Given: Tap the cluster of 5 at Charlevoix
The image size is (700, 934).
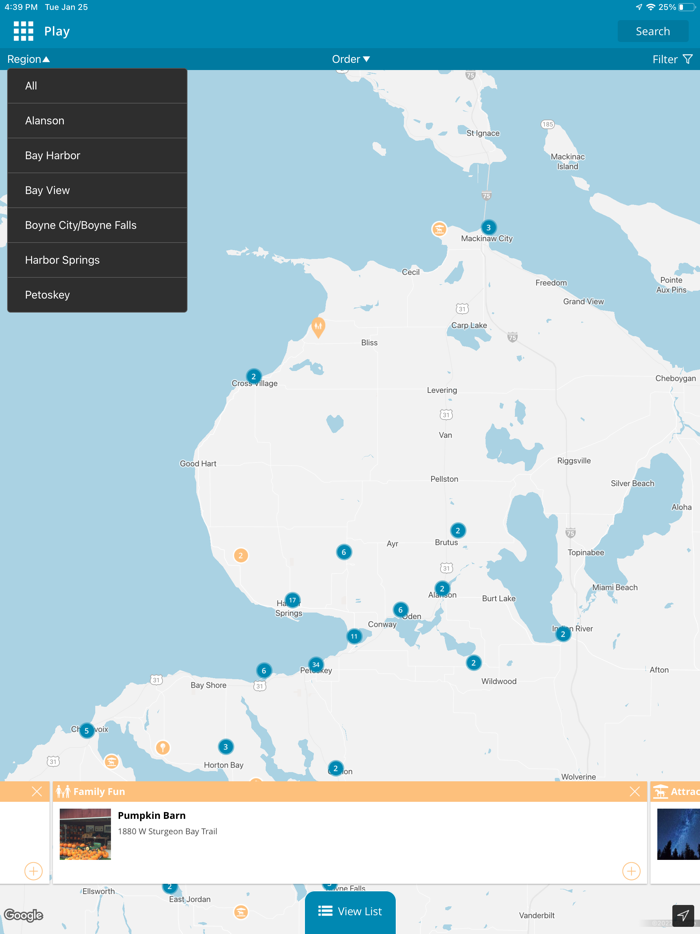Looking at the screenshot, I should [x=87, y=730].
